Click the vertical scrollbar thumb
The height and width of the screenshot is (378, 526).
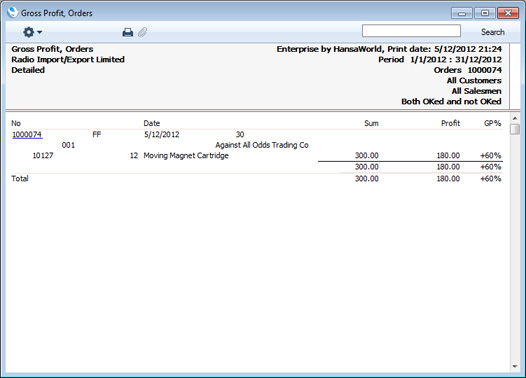pyautogui.click(x=515, y=129)
